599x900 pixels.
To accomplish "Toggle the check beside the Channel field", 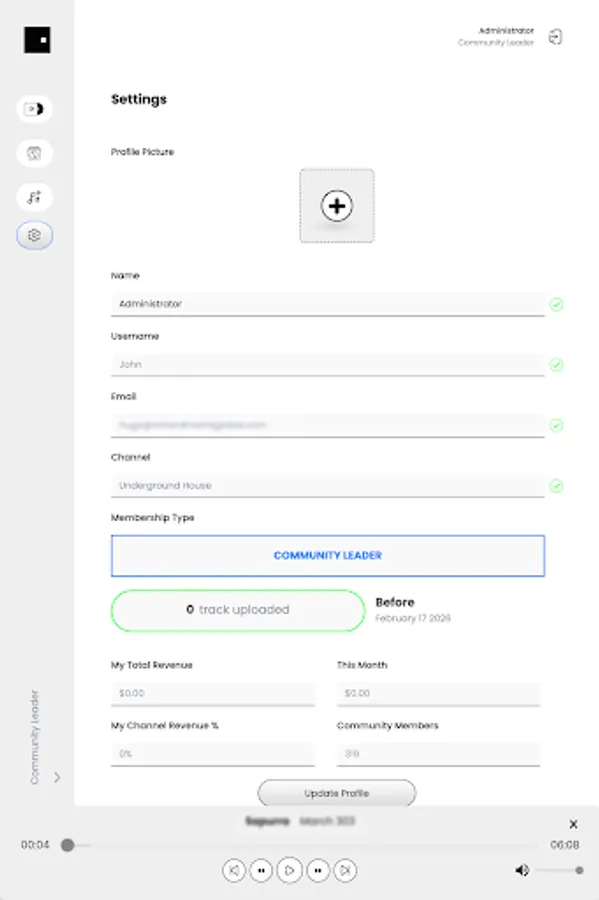I will pyautogui.click(x=556, y=485).
